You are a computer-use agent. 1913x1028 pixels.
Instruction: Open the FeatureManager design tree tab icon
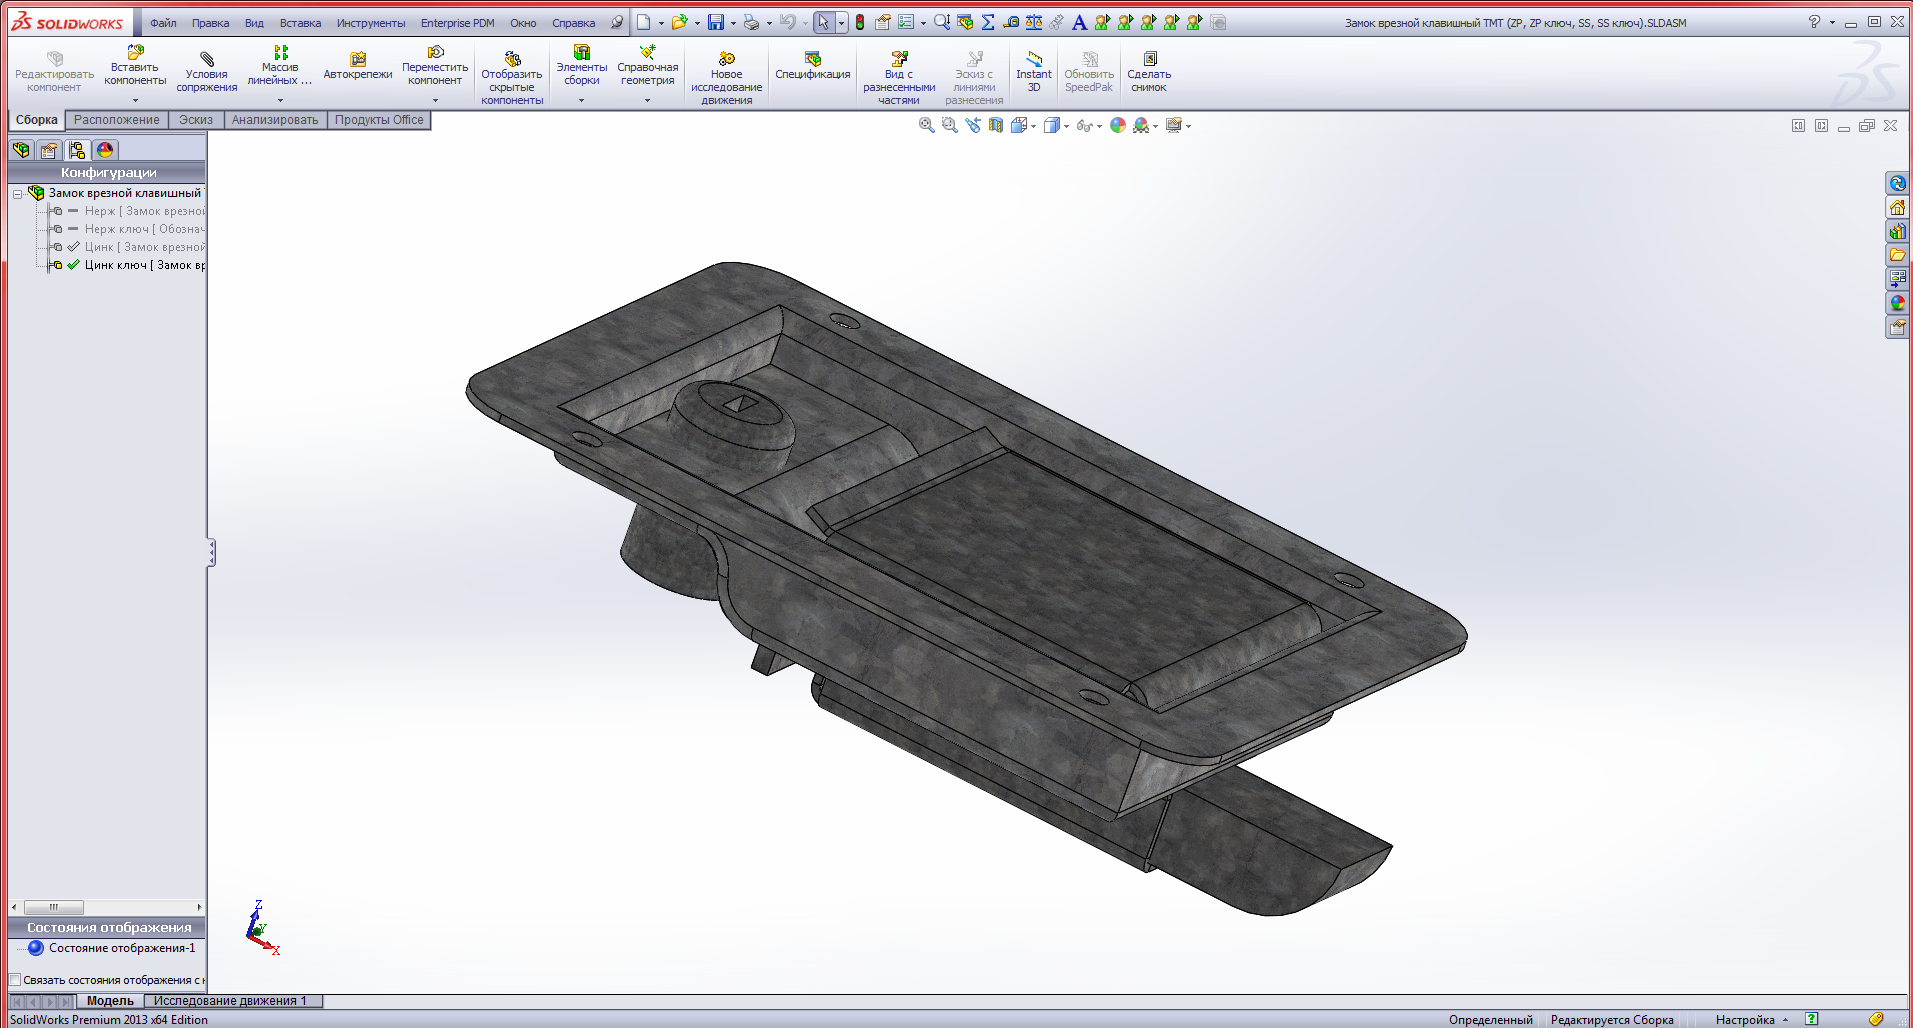pos(21,150)
